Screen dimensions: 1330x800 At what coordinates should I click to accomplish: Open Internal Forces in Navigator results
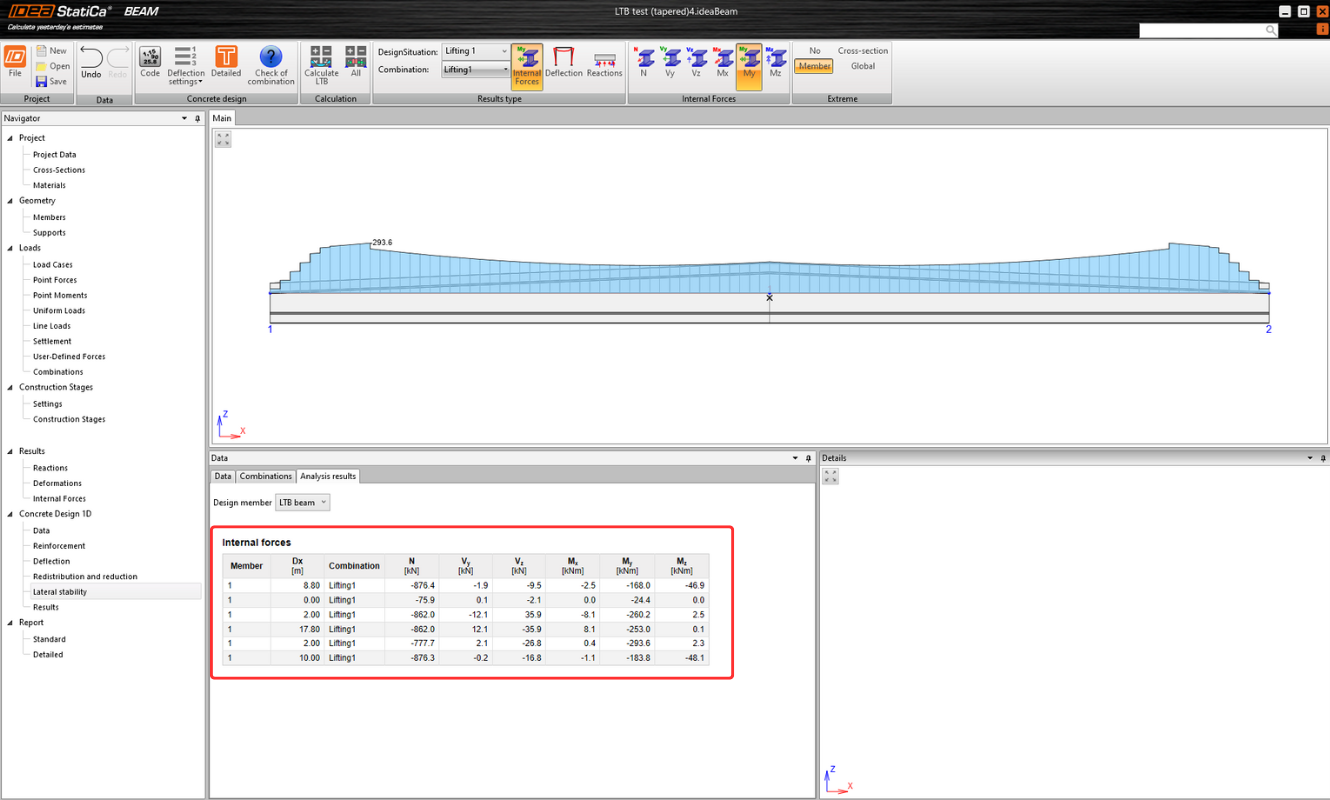(x=59, y=498)
